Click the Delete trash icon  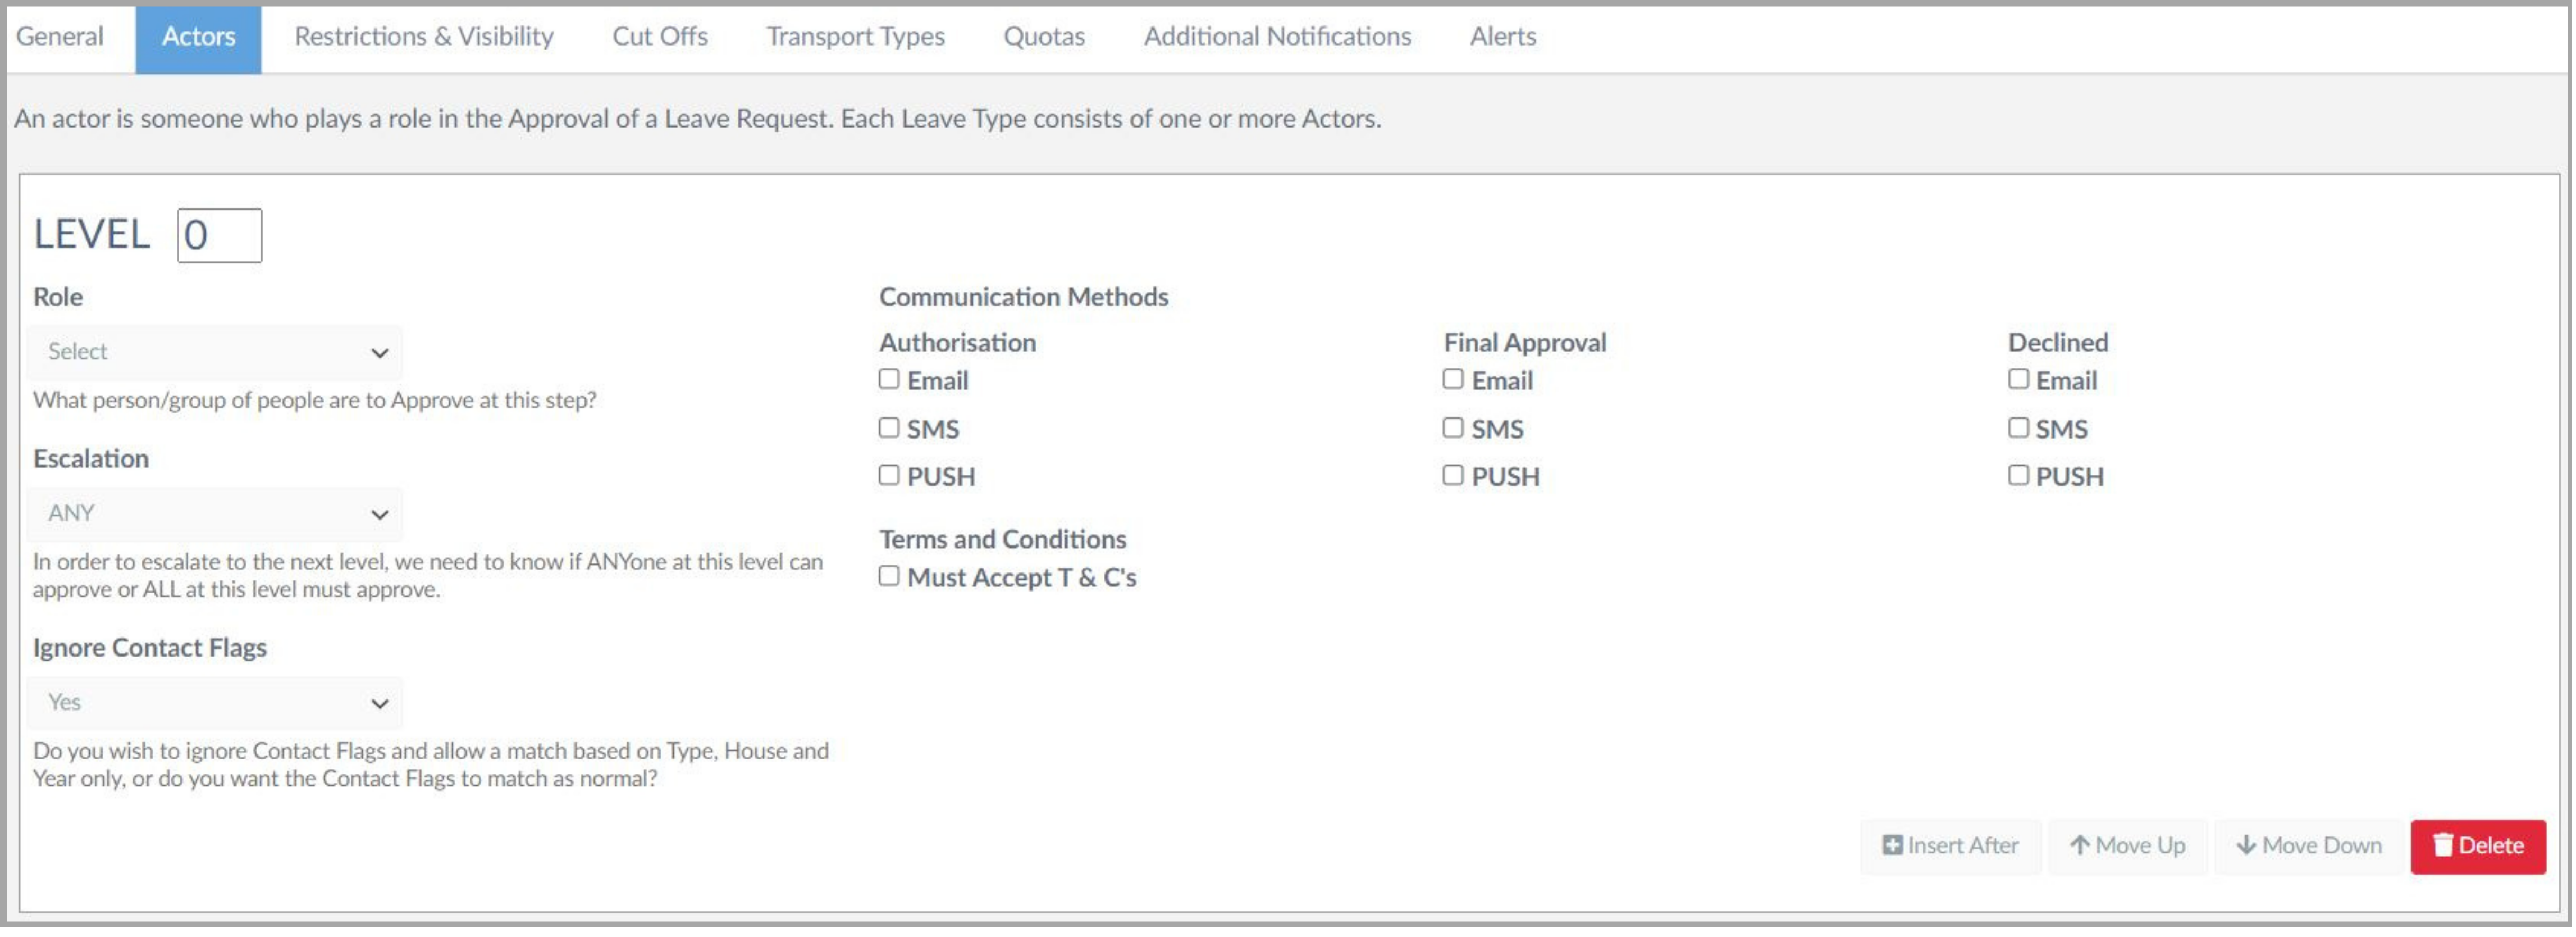tap(2443, 846)
